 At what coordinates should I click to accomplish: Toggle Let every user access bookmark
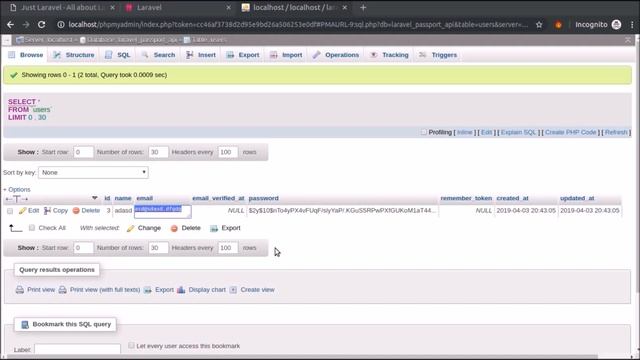tap(131, 346)
